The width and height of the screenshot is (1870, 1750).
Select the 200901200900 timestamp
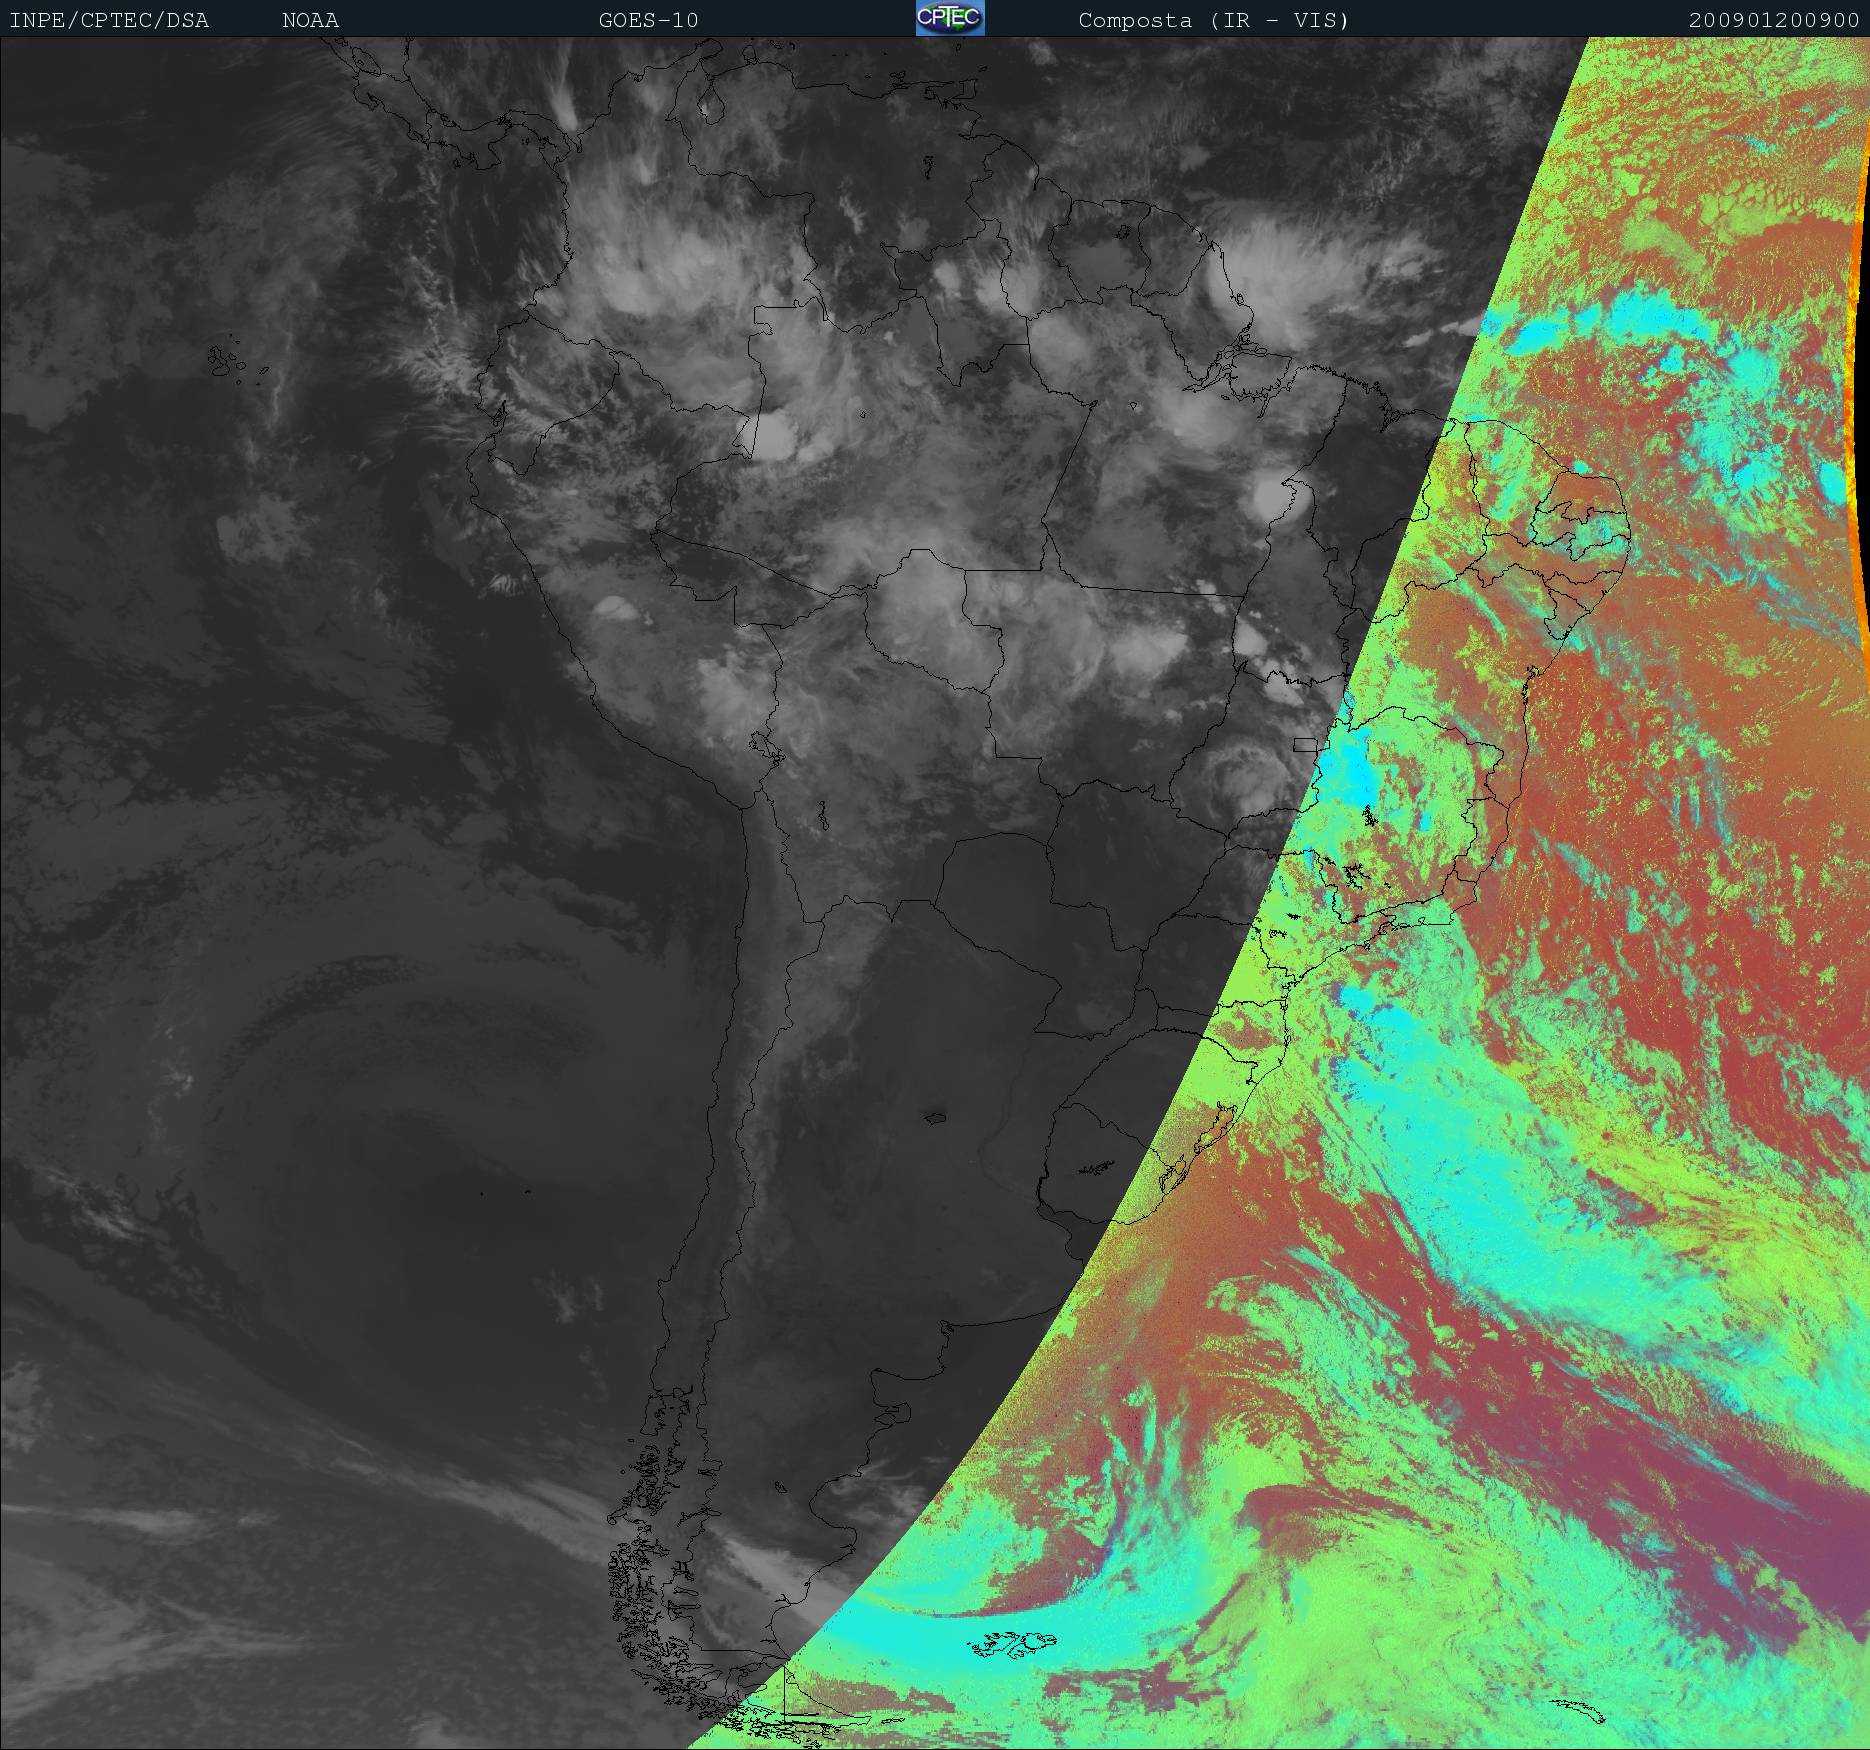pos(1774,21)
